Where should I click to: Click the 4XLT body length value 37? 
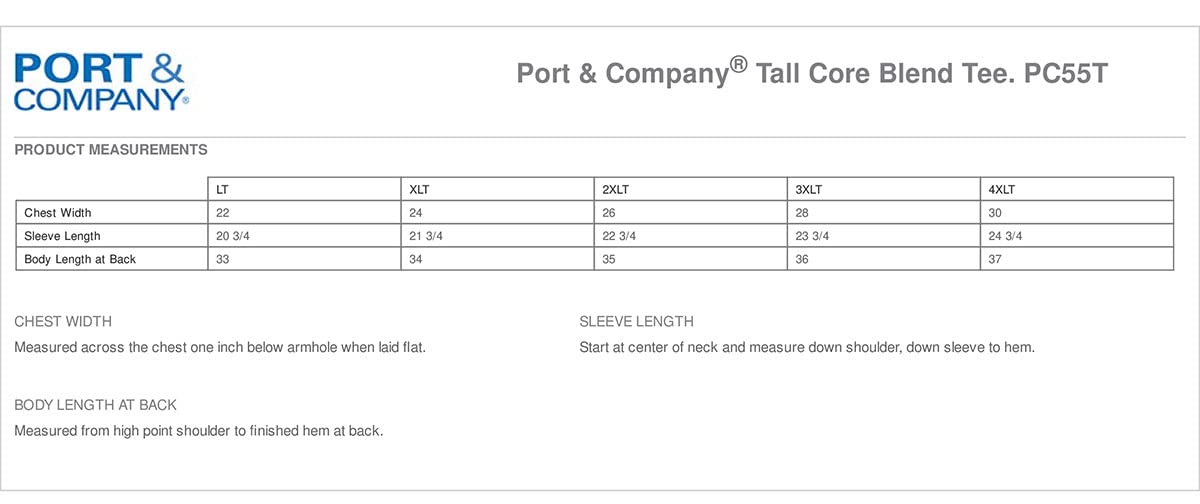pos(996,259)
